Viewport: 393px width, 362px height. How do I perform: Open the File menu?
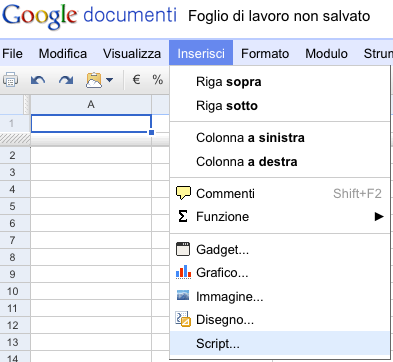pos(12,54)
